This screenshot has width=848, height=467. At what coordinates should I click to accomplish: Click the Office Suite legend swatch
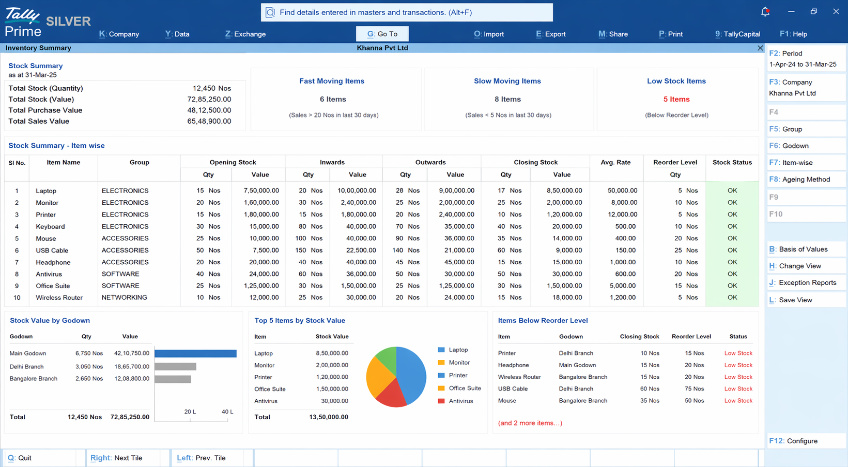441,388
